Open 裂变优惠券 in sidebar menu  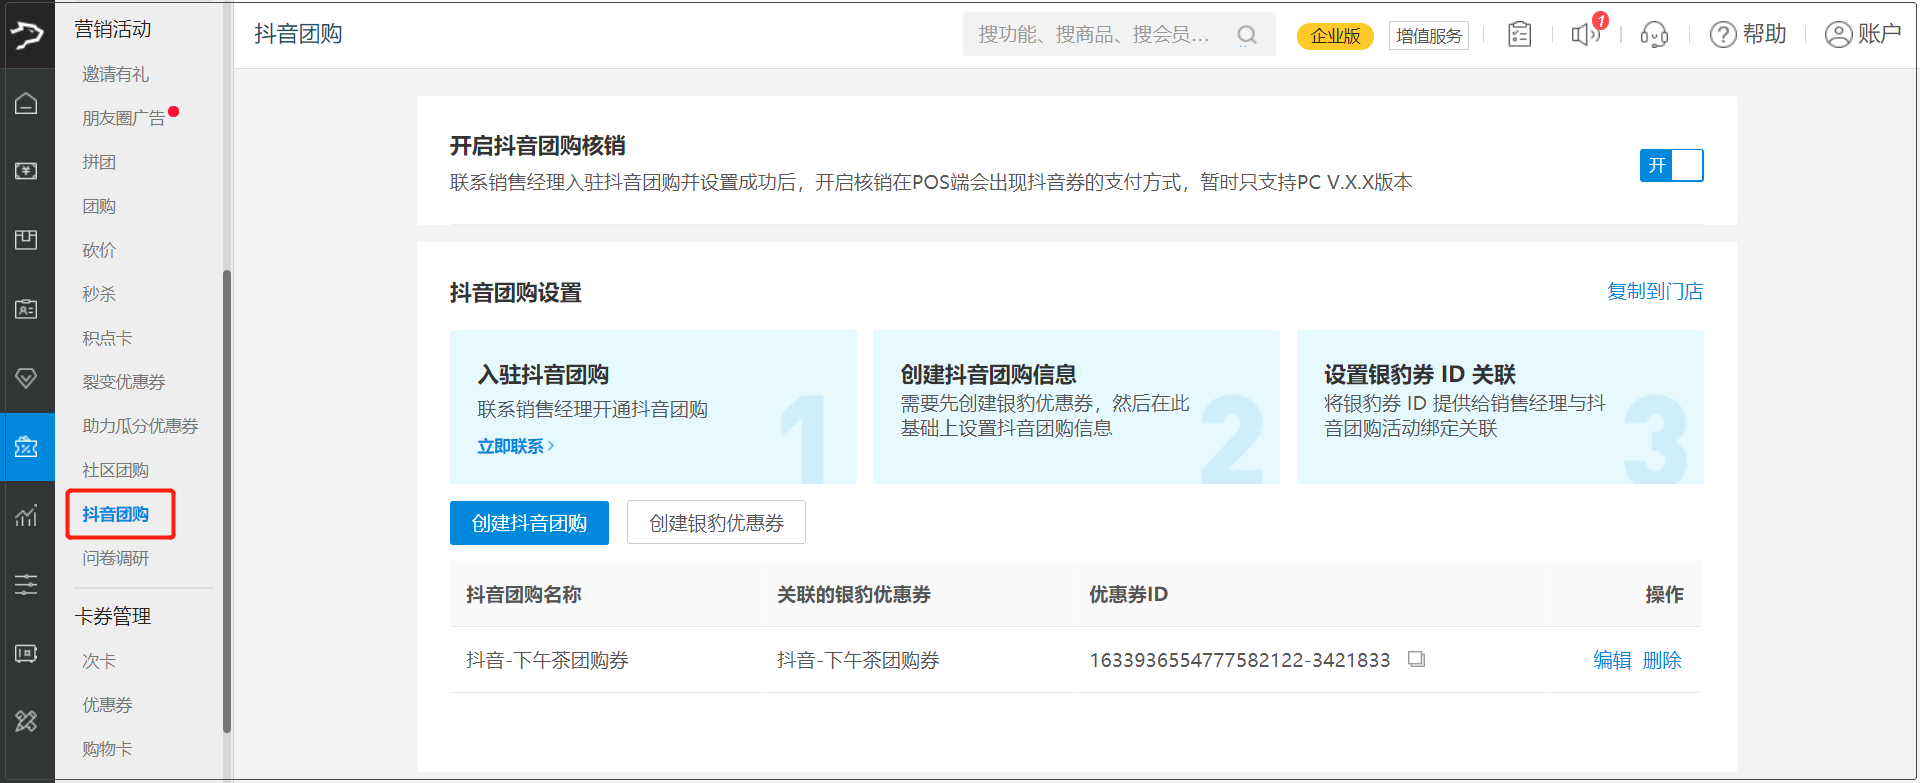(x=124, y=382)
